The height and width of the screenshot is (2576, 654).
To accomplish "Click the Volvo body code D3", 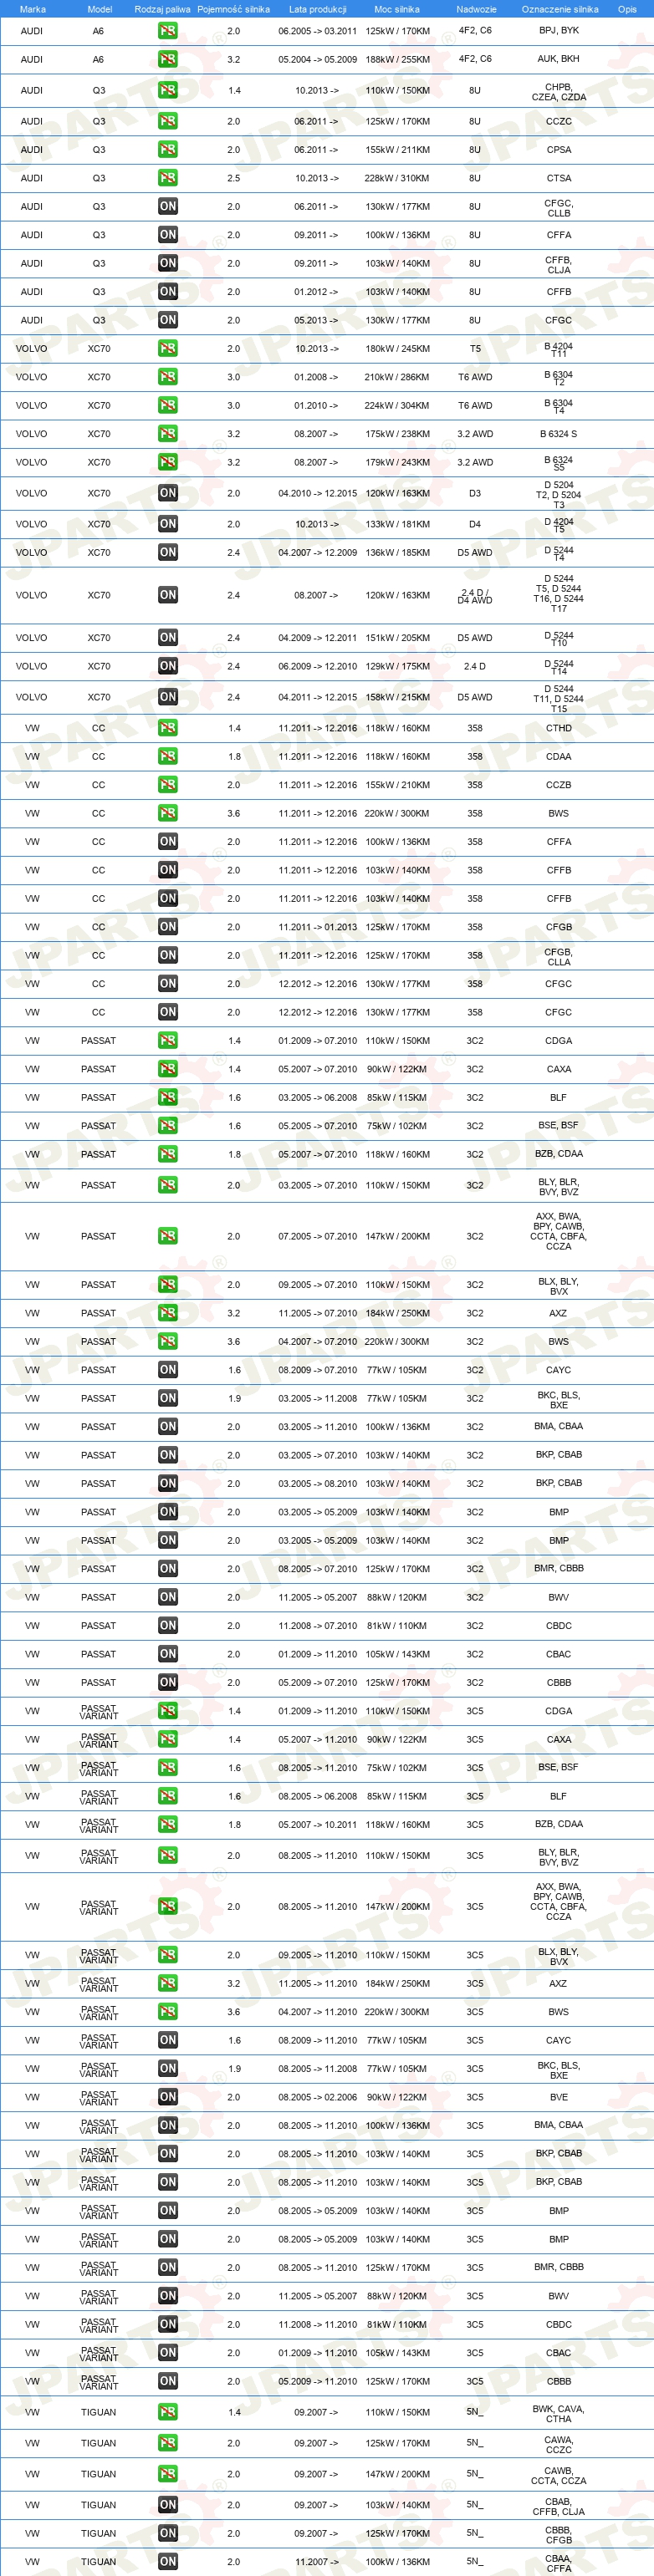I will 475,493.
